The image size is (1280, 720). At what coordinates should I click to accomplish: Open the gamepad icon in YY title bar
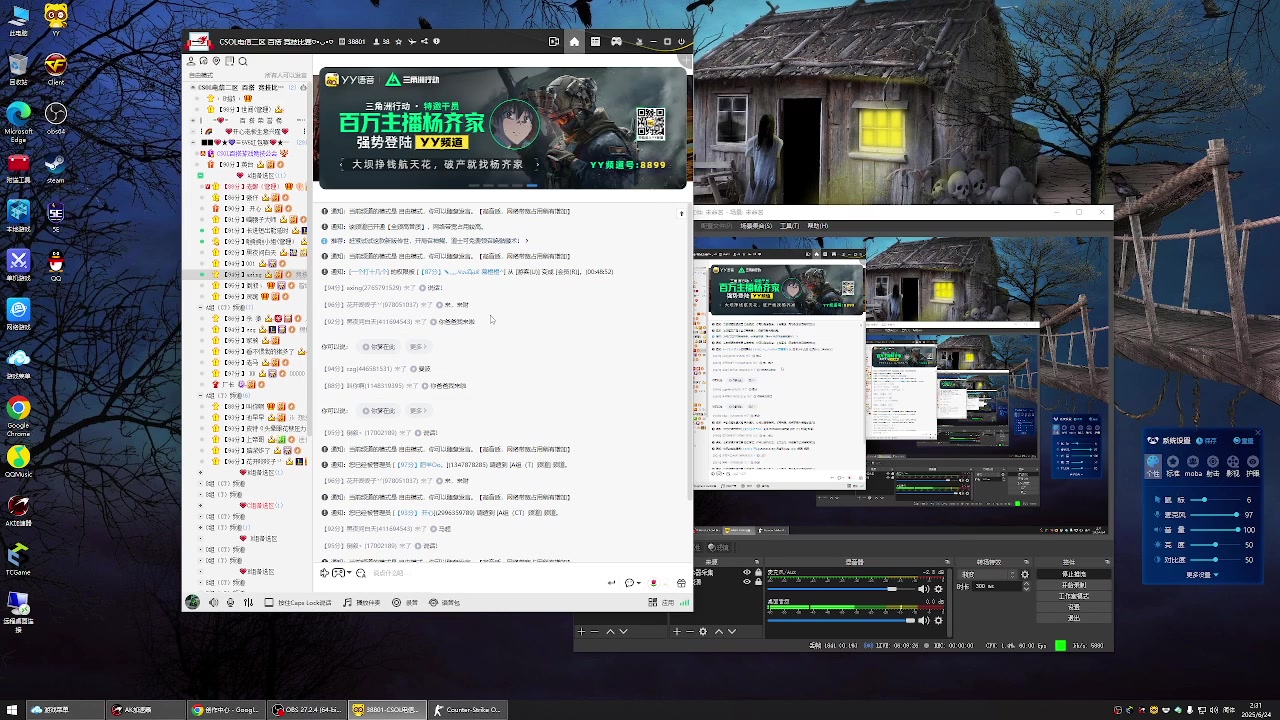point(616,41)
